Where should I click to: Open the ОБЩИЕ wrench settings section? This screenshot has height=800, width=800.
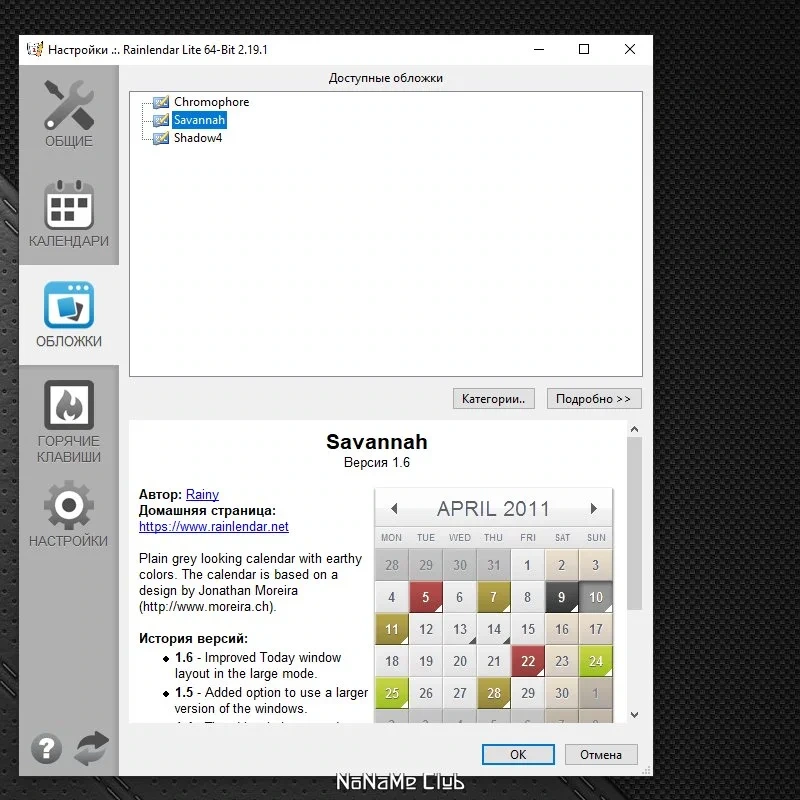pyautogui.click(x=69, y=114)
